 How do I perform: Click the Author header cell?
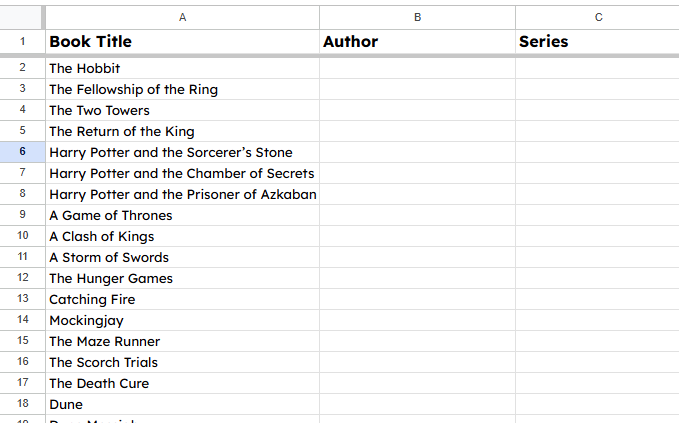[x=417, y=42]
